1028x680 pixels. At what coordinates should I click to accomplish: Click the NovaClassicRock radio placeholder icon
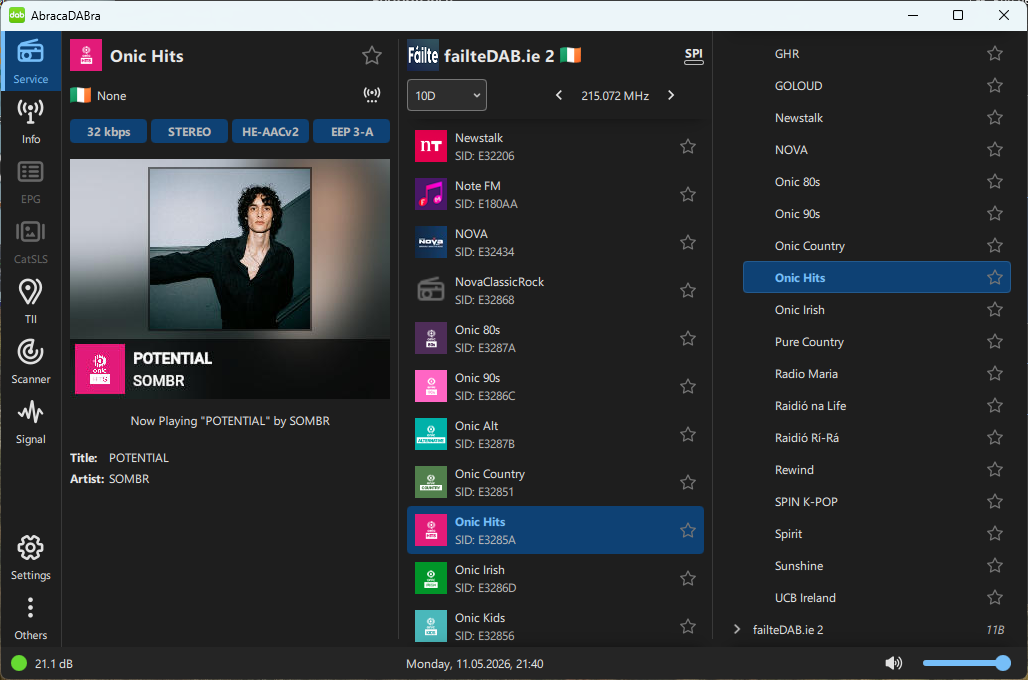[x=431, y=290]
